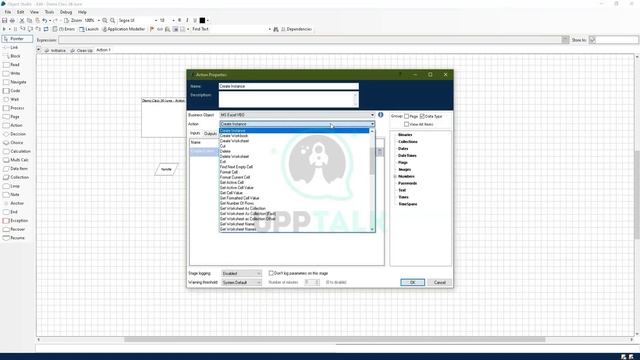Viewport: 640px width, 360px height.
Task: Switch to the Outputs tab
Action: point(211,133)
